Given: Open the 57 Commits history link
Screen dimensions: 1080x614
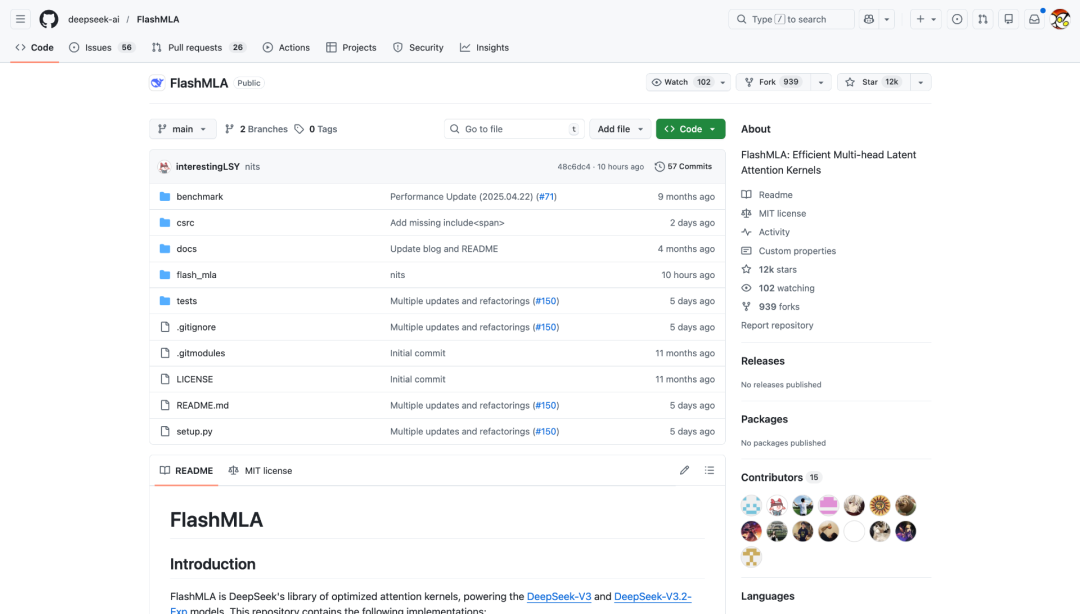Looking at the screenshot, I should point(683,167).
